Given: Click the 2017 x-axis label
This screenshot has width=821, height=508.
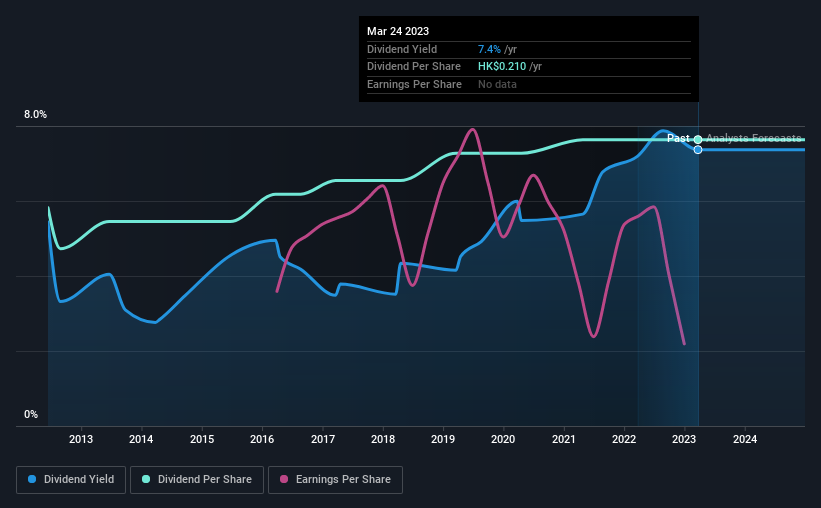Looking at the screenshot, I should (323, 439).
